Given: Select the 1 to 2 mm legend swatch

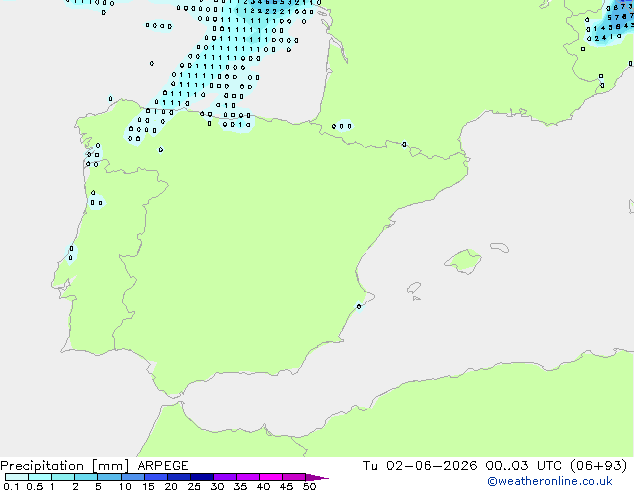Looking at the screenshot, I should pyautogui.click(x=63, y=477).
